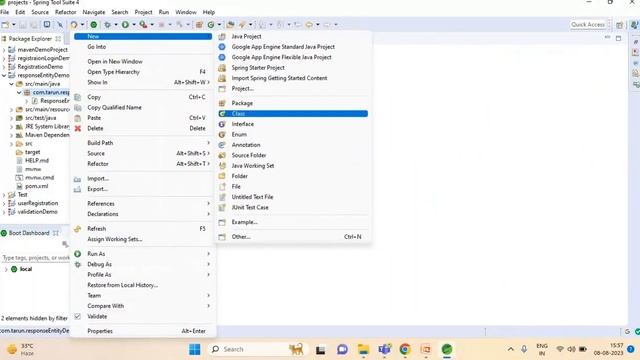The width and height of the screenshot is (640, 360).
Task: Click the Import... icon in context menu
Action: tap(78, 179)
